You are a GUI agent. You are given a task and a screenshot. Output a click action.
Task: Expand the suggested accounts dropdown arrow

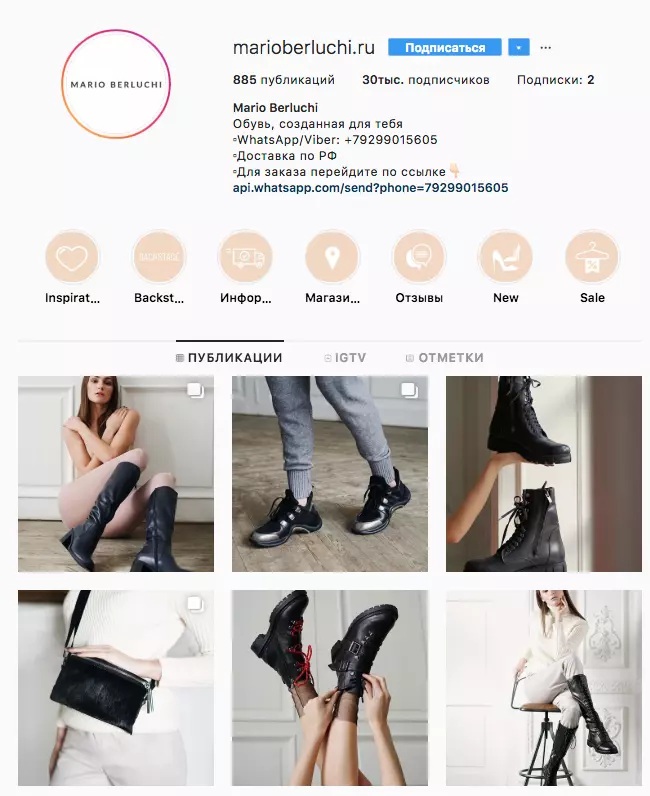click(518, 48)
